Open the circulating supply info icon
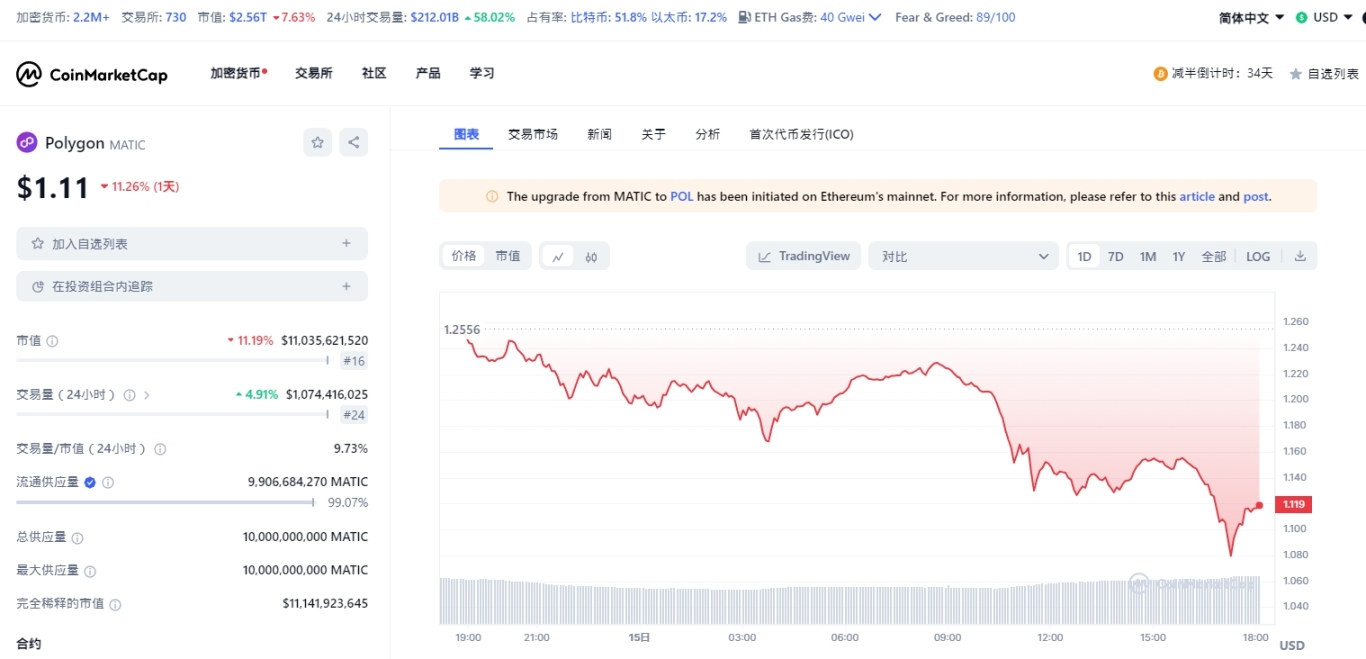The image size is (1366, 659). point(108,482)
